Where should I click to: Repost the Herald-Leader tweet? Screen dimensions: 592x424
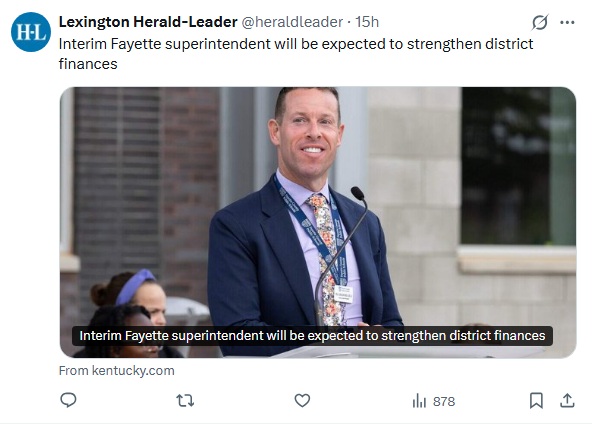185,400
